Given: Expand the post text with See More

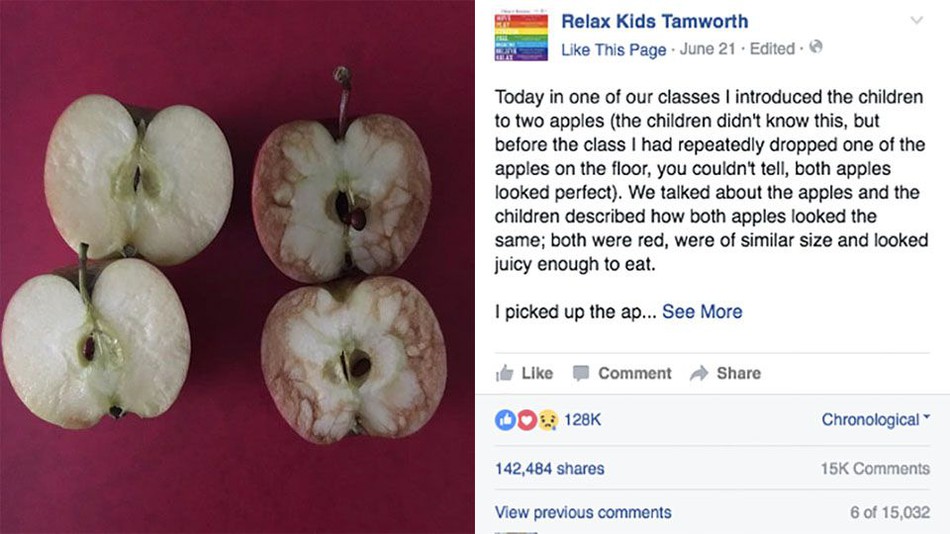Looking at the screenshot, I should (x=702, y=312).
